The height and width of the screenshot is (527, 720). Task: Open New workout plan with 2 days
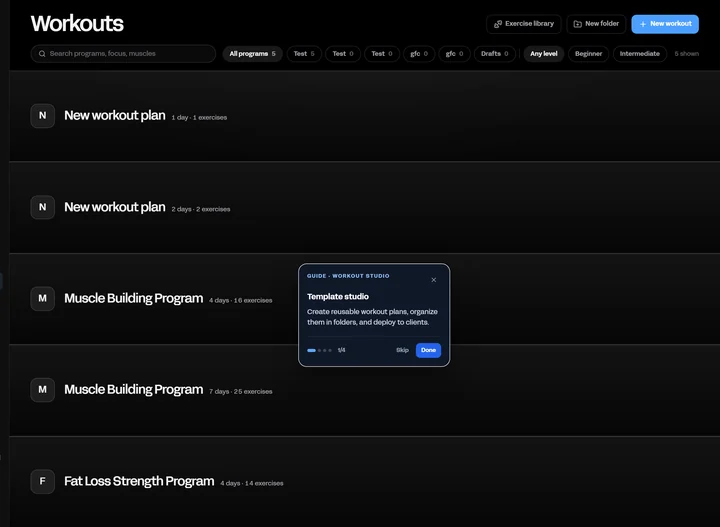pos(115,207)
